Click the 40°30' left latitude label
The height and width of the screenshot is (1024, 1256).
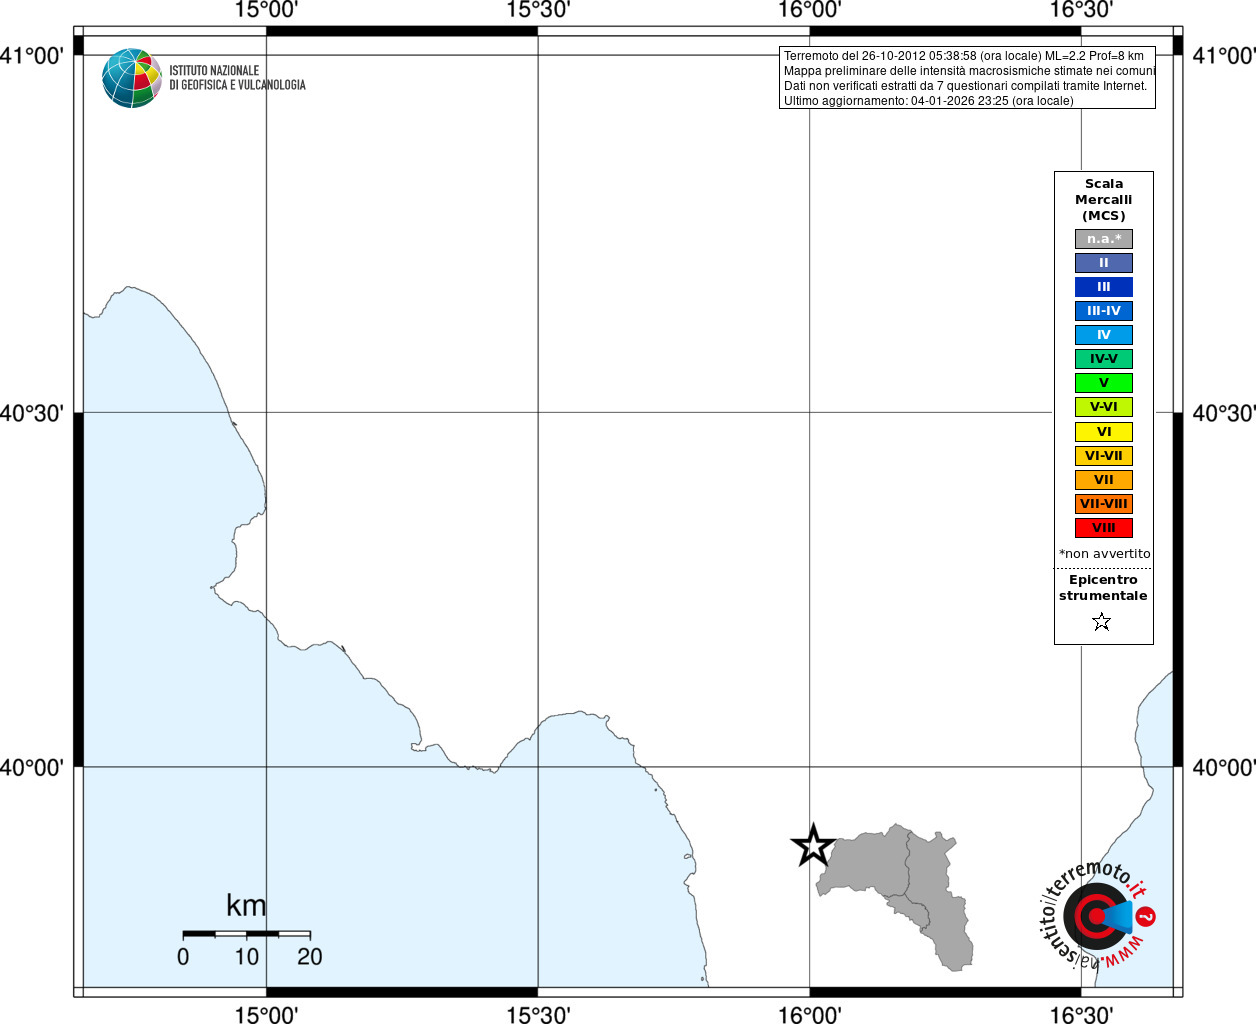click(x=32, y=413)
